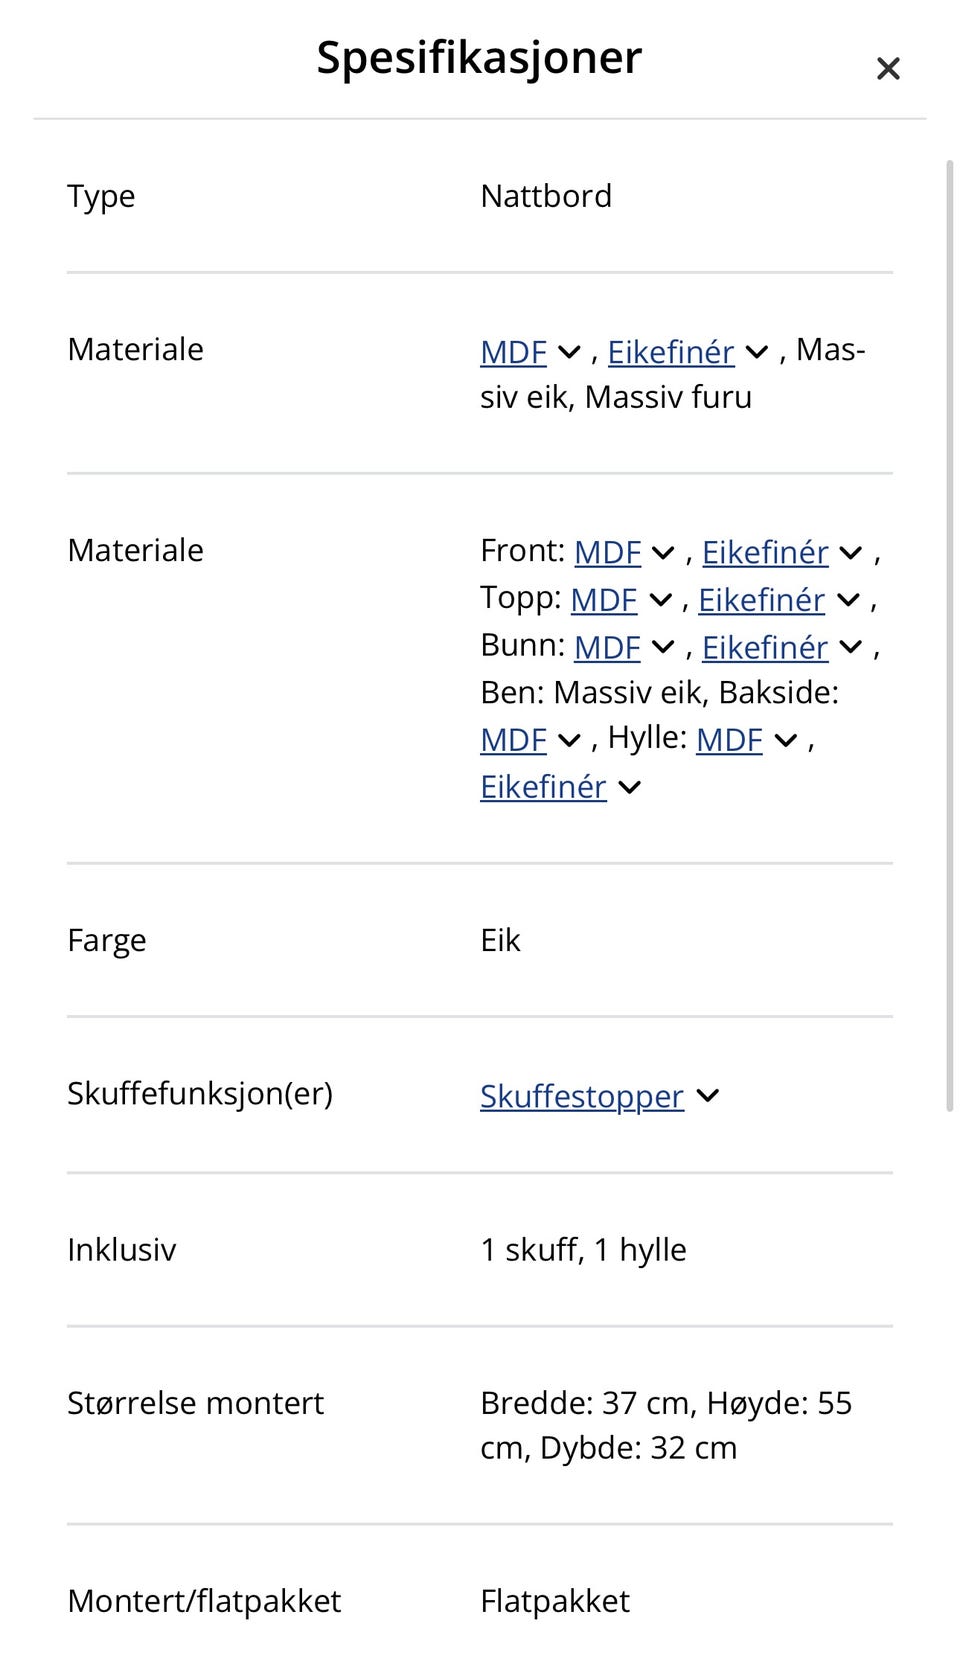Click the MDF link after Bakside:

513,740
